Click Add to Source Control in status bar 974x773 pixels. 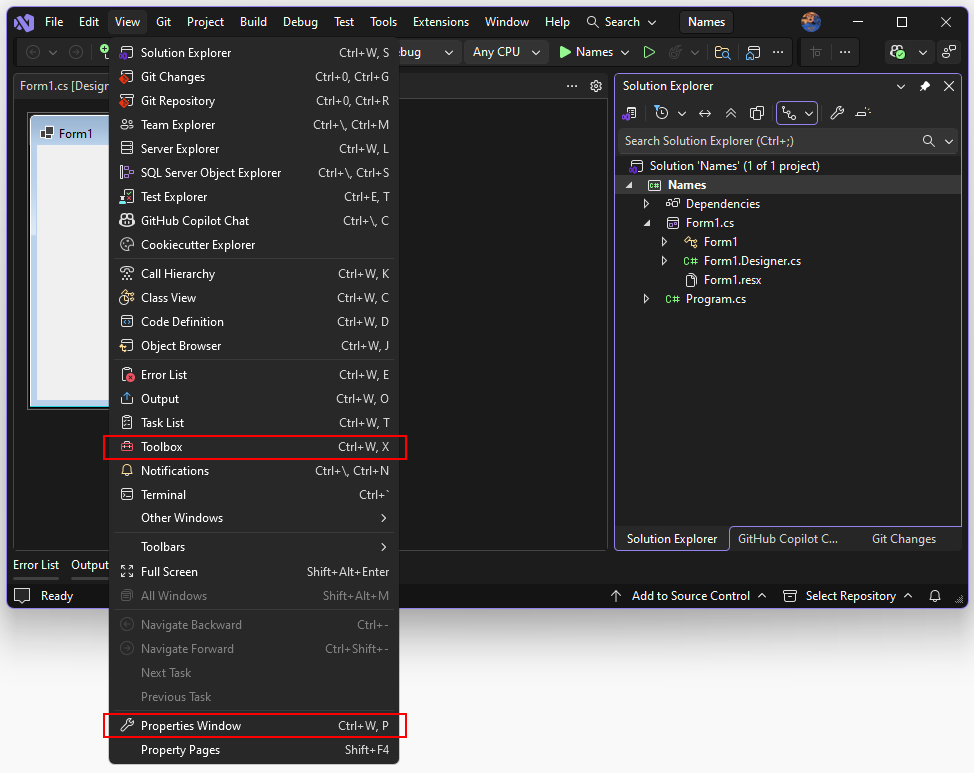click(x=690, y=595)
